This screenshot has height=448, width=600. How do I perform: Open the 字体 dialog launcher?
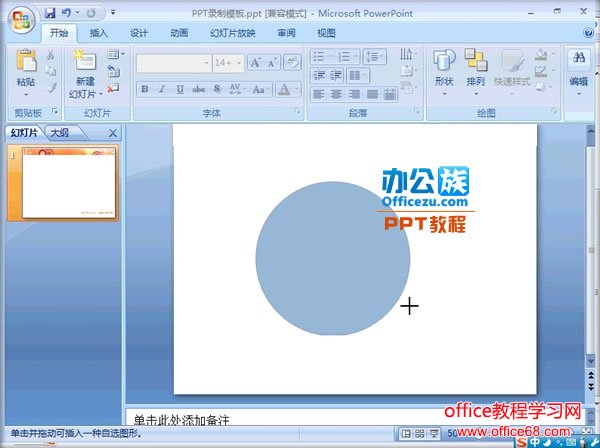pyautogui.click(x=297, y=111)
